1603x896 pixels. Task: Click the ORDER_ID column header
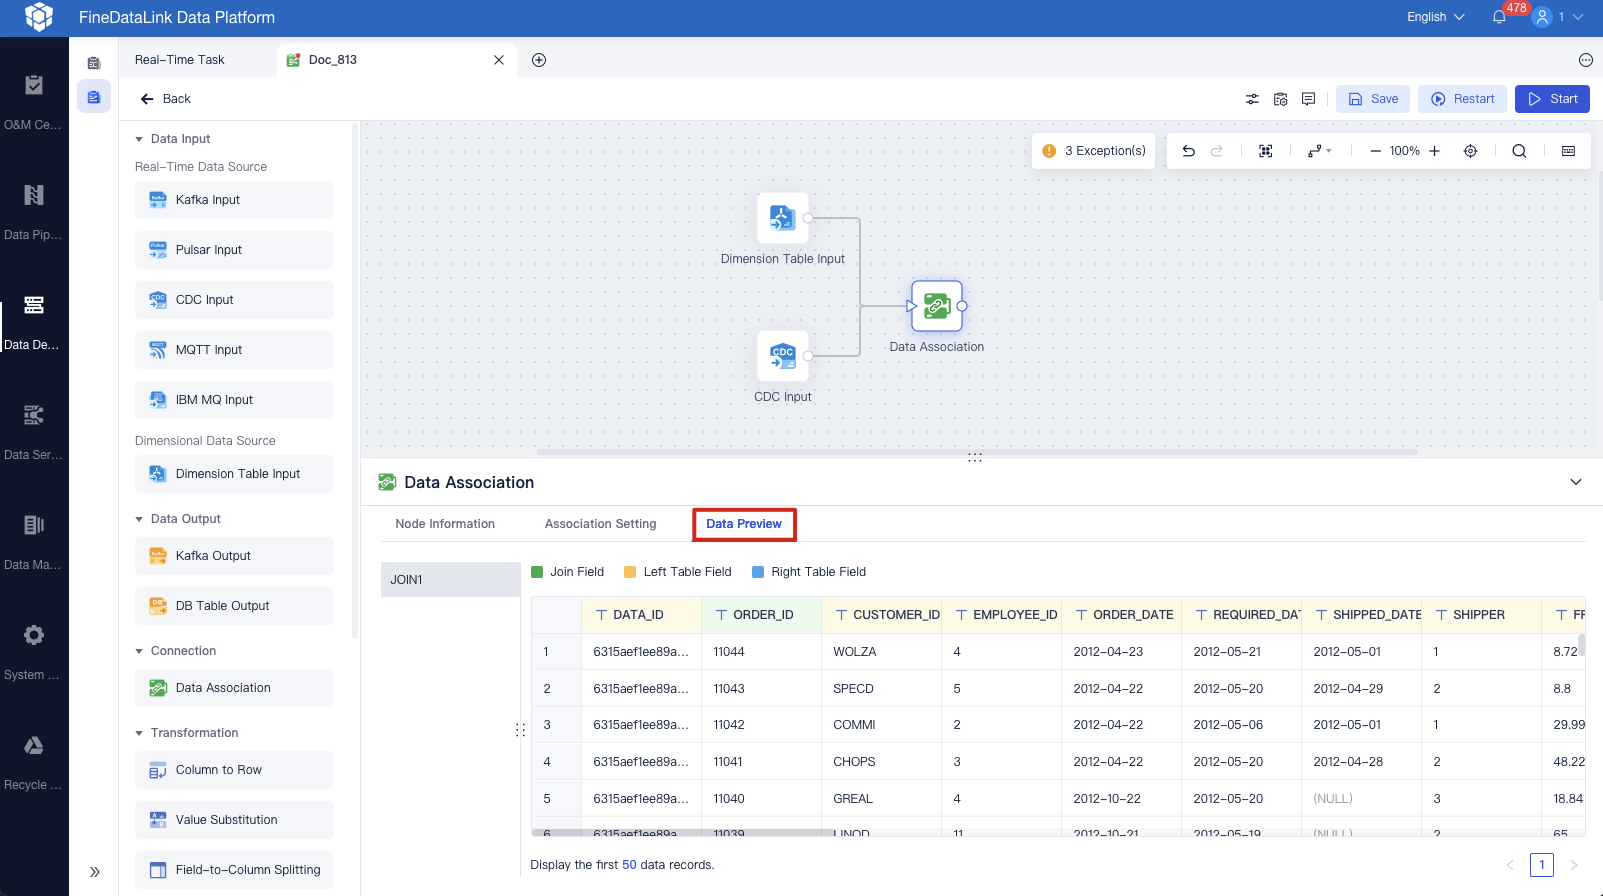point(761,615)
